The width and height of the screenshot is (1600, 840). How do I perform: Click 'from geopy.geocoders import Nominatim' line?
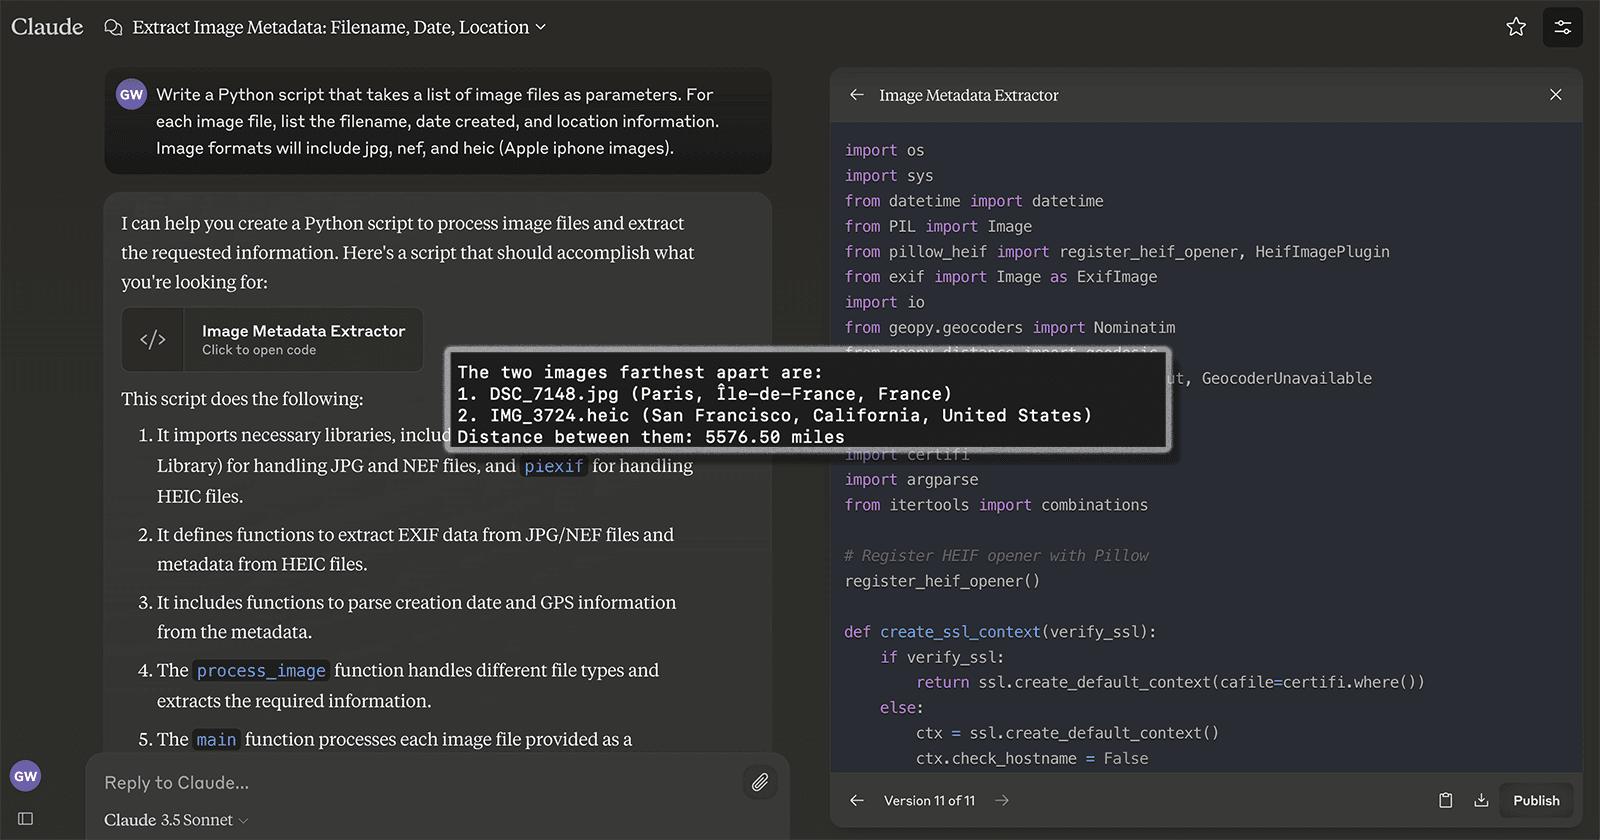tap(1010, 328)
